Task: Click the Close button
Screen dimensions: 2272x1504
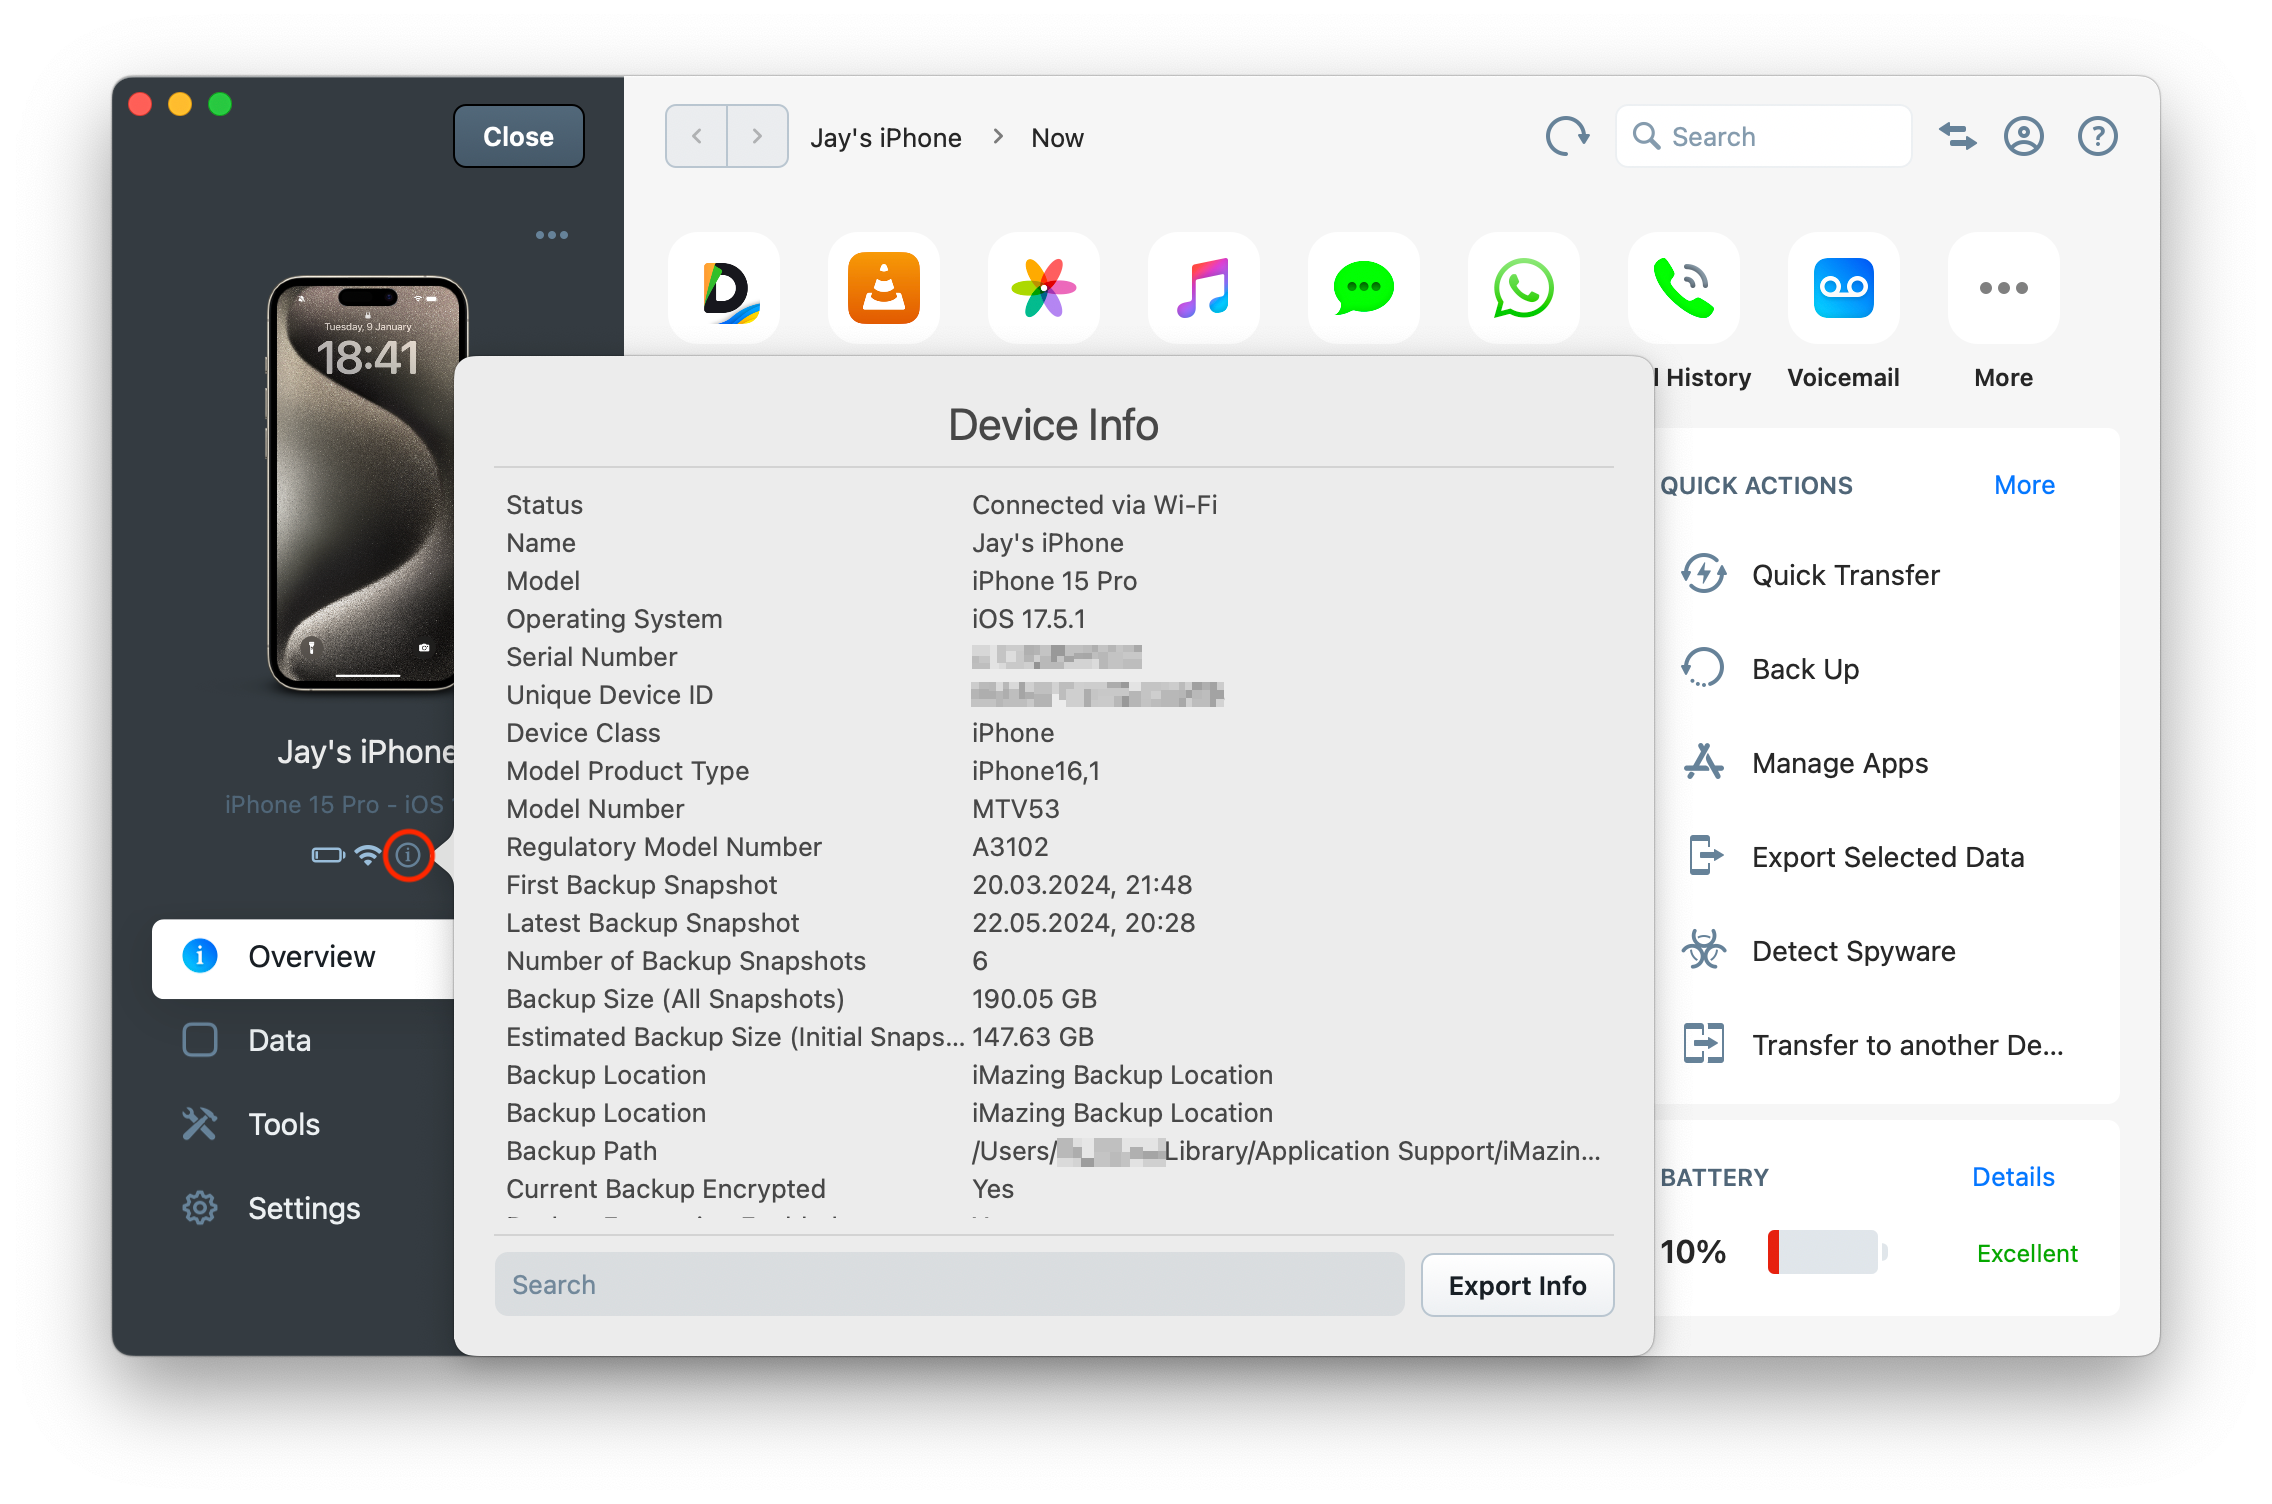Action: [519, 136]
